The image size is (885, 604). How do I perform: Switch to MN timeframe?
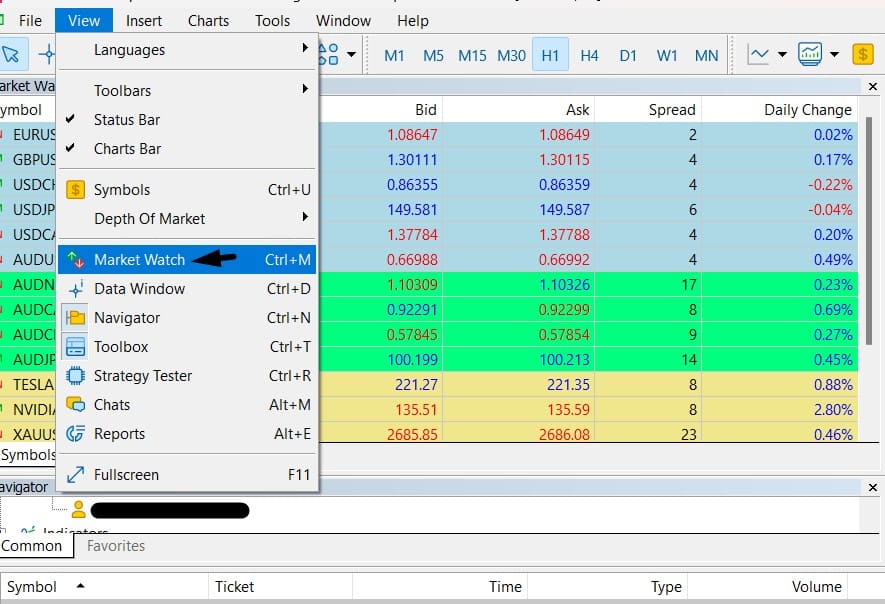(x=706, y=55)
